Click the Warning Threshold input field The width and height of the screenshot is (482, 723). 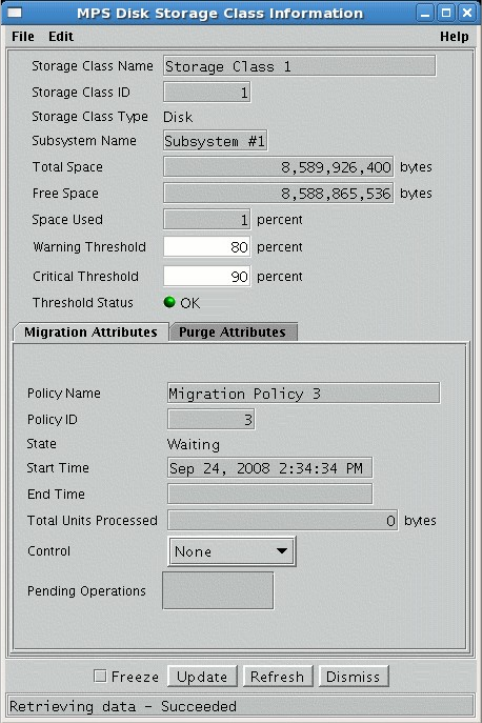(x=207, y=247)
